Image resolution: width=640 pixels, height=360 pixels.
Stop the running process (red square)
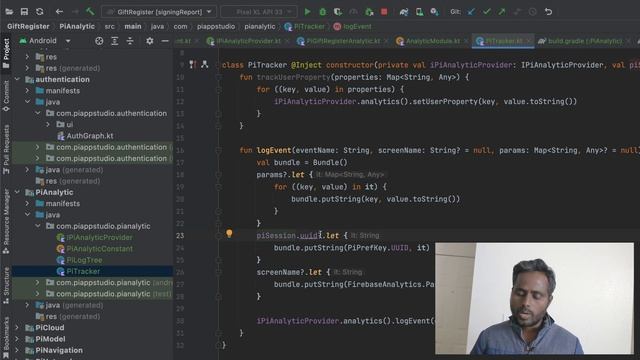pos(384,12)
